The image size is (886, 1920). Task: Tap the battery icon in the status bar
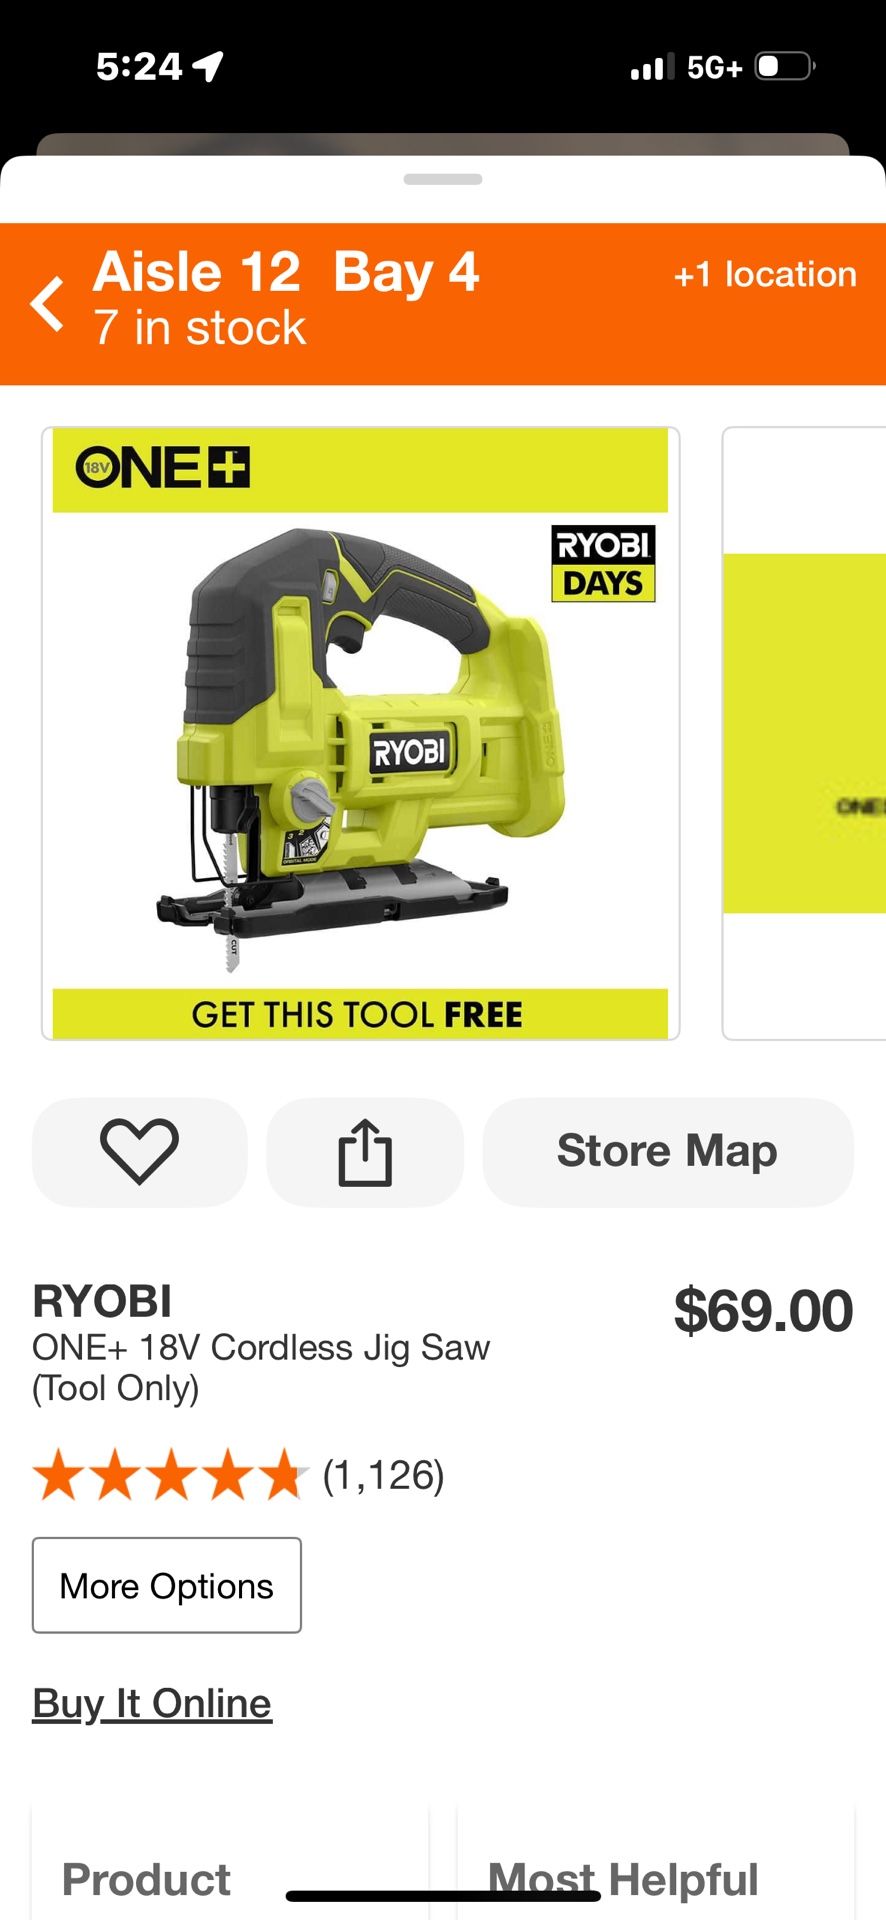785,67
